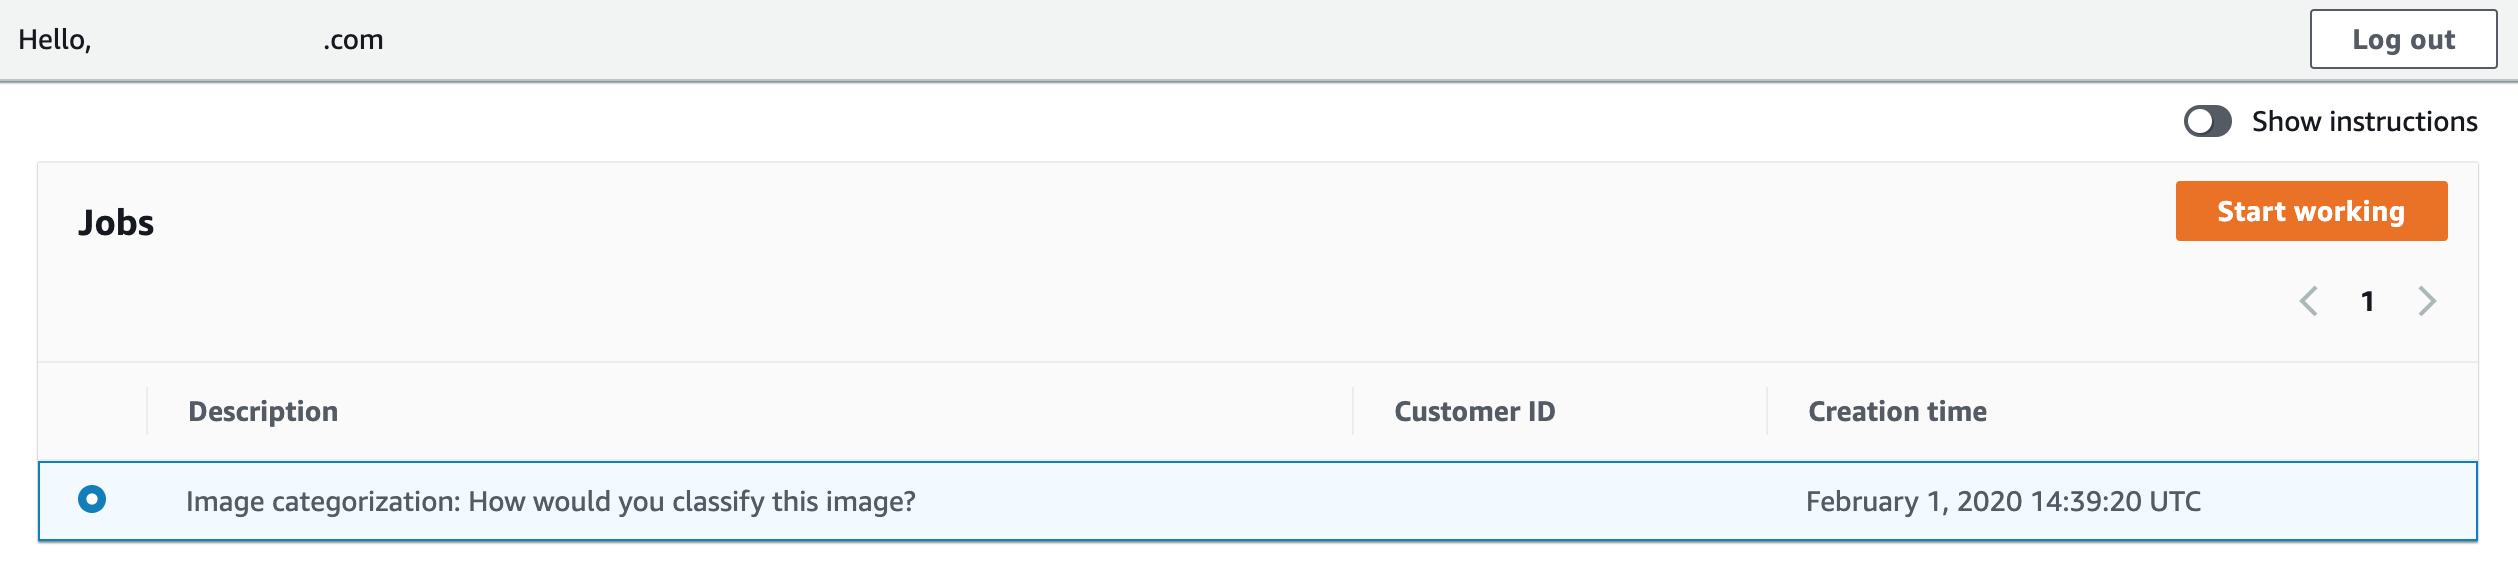Image resolution: width=2518 pixels, height=561 pixels.
Task: Click the empty Customer ID cell in job row
Action: (1560, 501)
